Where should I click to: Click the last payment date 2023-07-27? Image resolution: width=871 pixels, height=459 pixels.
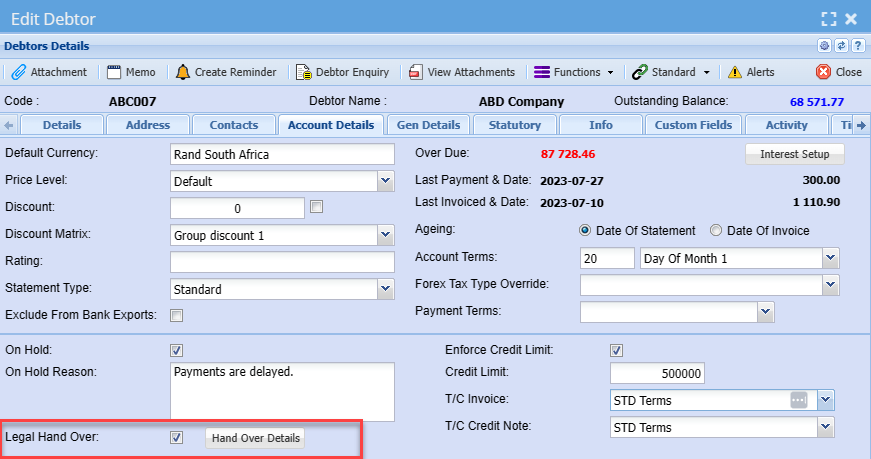pos(572,181)
